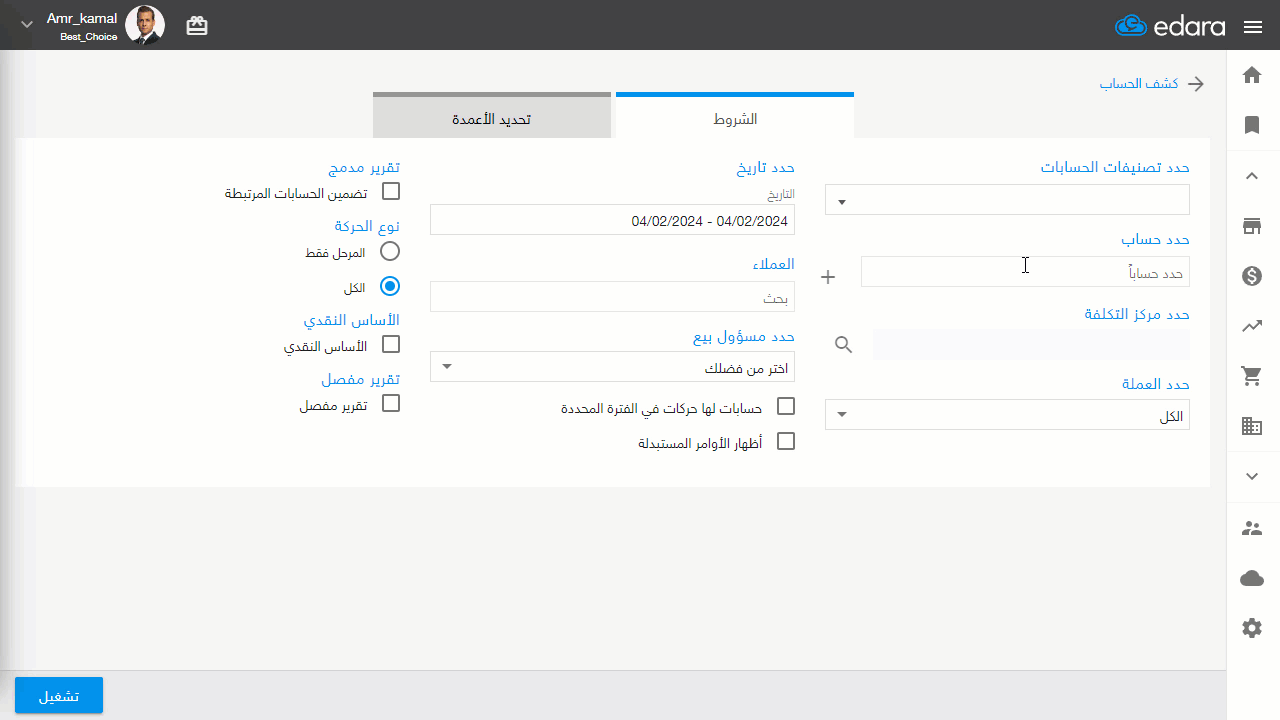The height and width of the screenshot is (720, 1280).
Task: Click Amr_kamal profile avatar
Action: click(x=145, y=25)
